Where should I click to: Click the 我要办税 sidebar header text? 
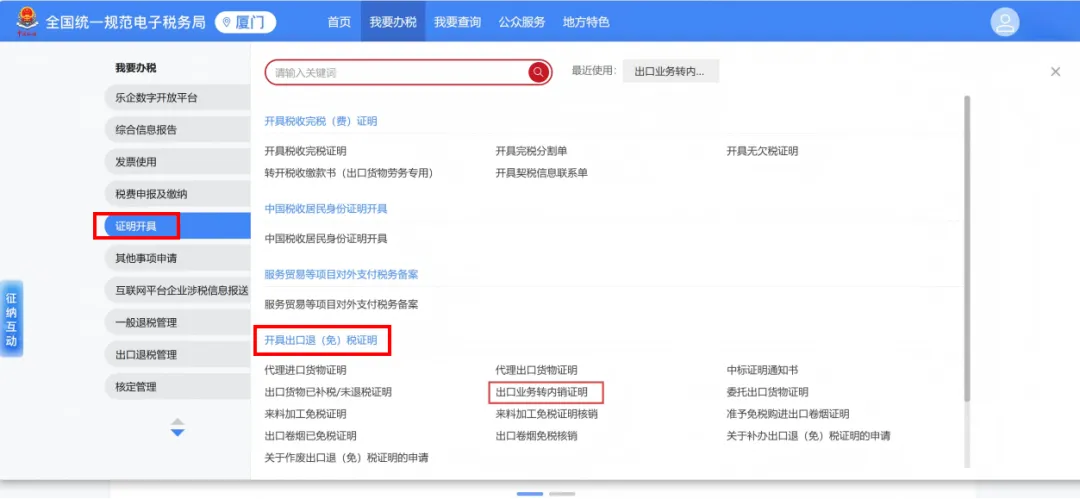click(136, 68)
